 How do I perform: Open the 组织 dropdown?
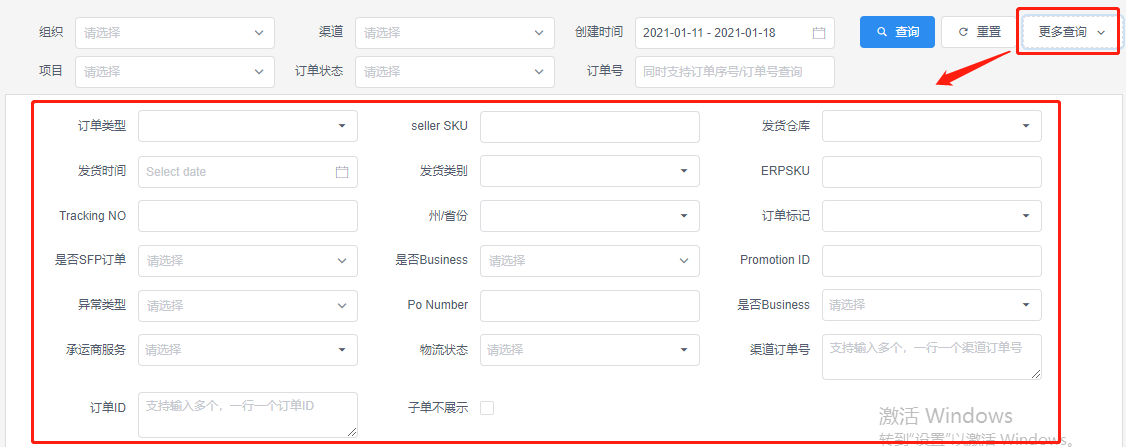click(x=175, y=32)
